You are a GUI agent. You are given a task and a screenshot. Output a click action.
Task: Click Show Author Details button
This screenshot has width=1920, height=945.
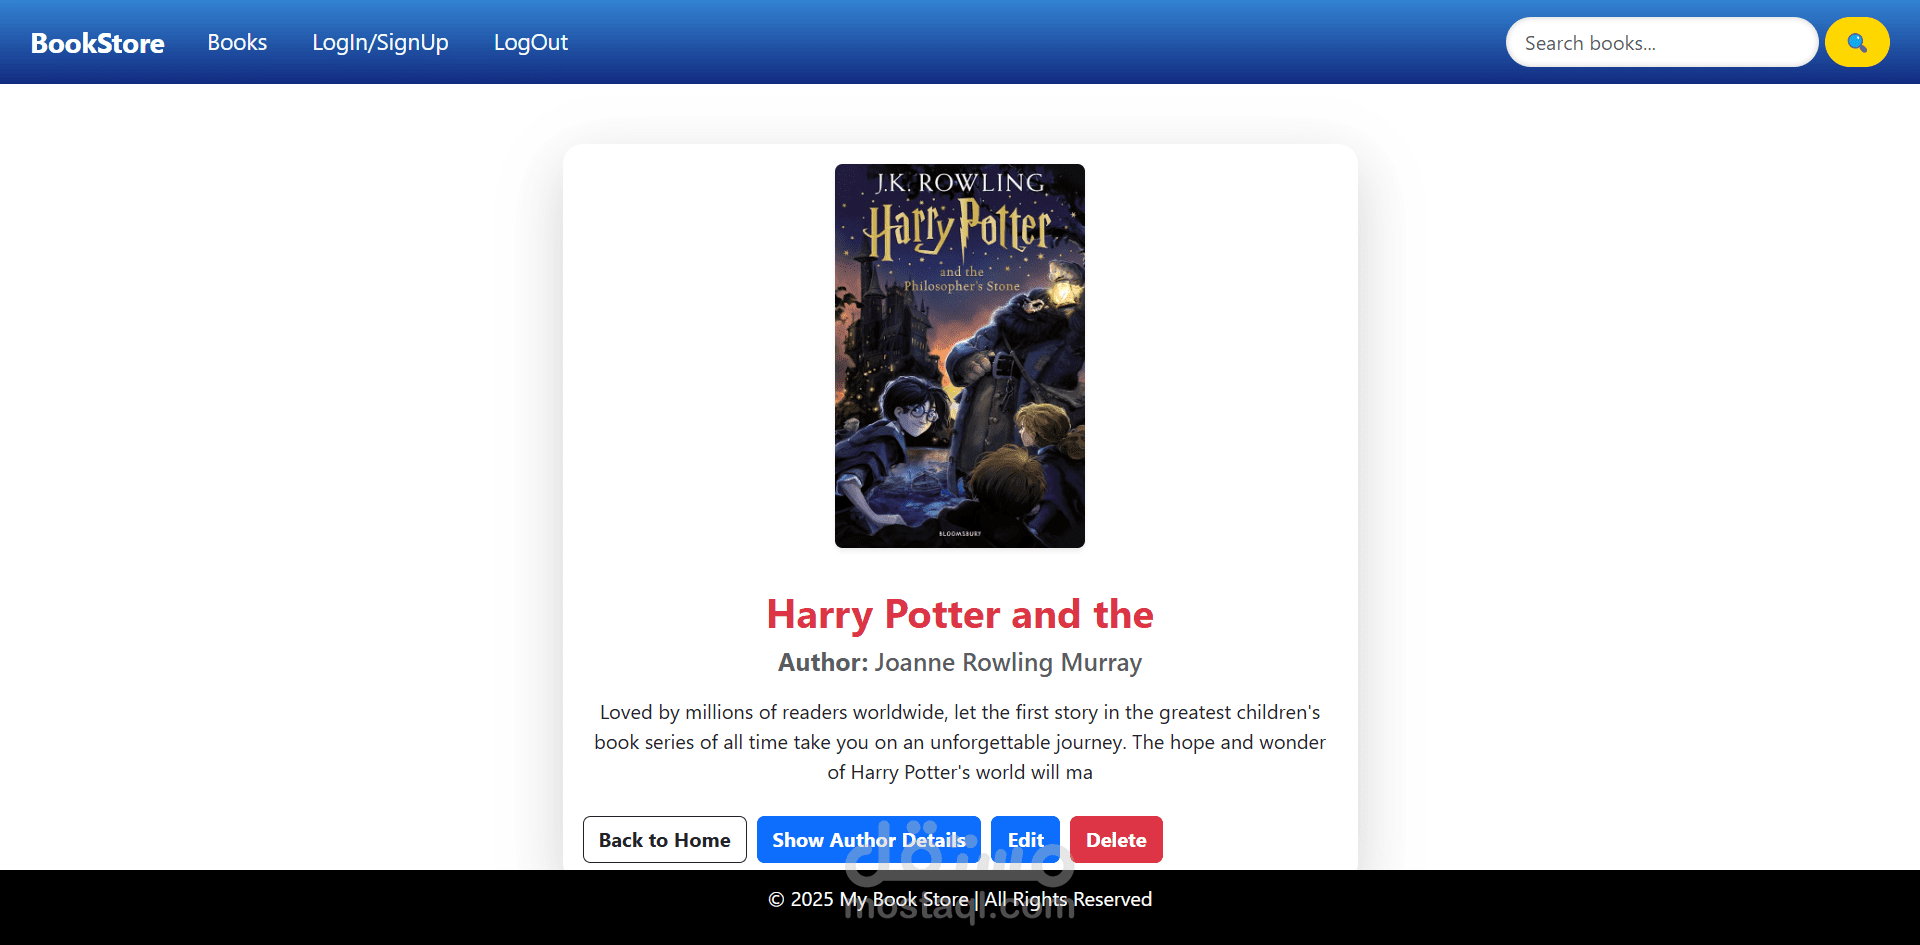(x=869, y=840)
